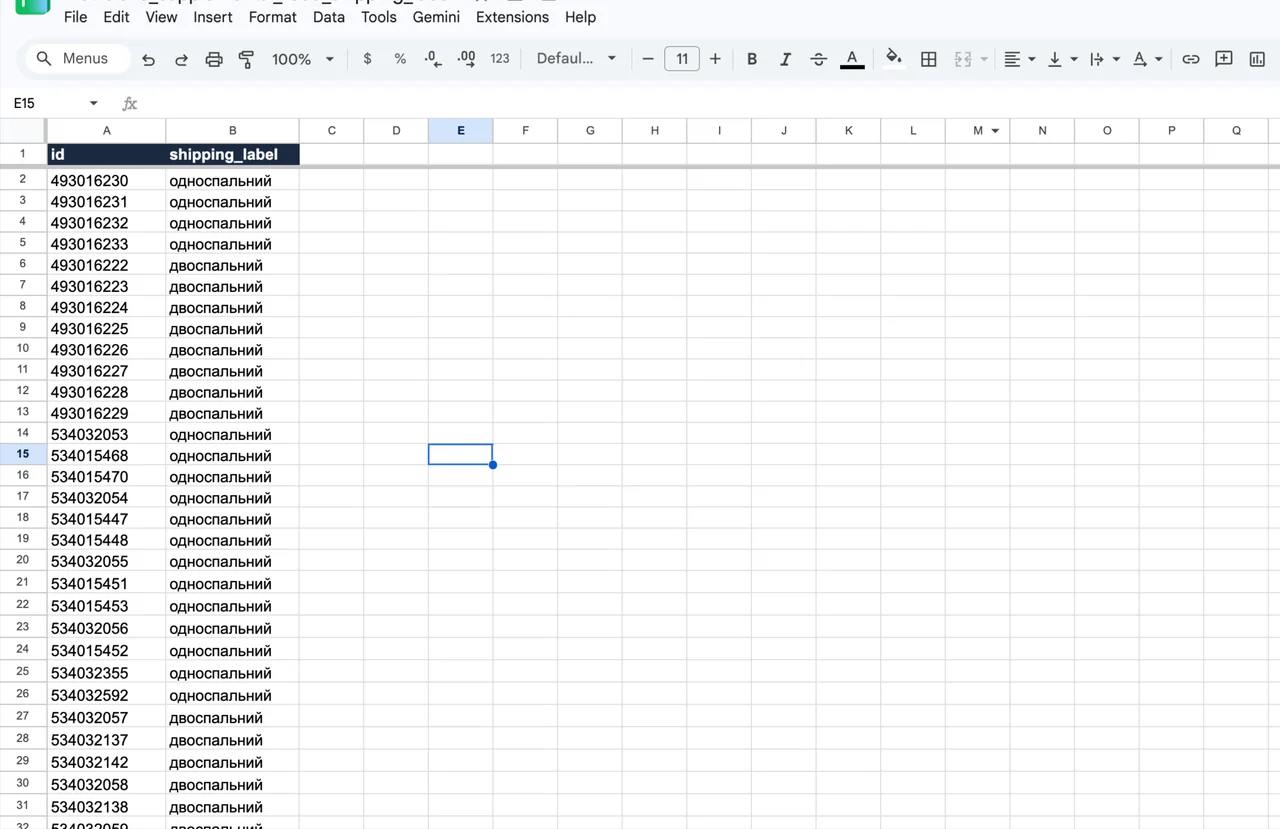Open the File menu
The width and height of the screenshot is (1280, 829).
pos(75,17)
